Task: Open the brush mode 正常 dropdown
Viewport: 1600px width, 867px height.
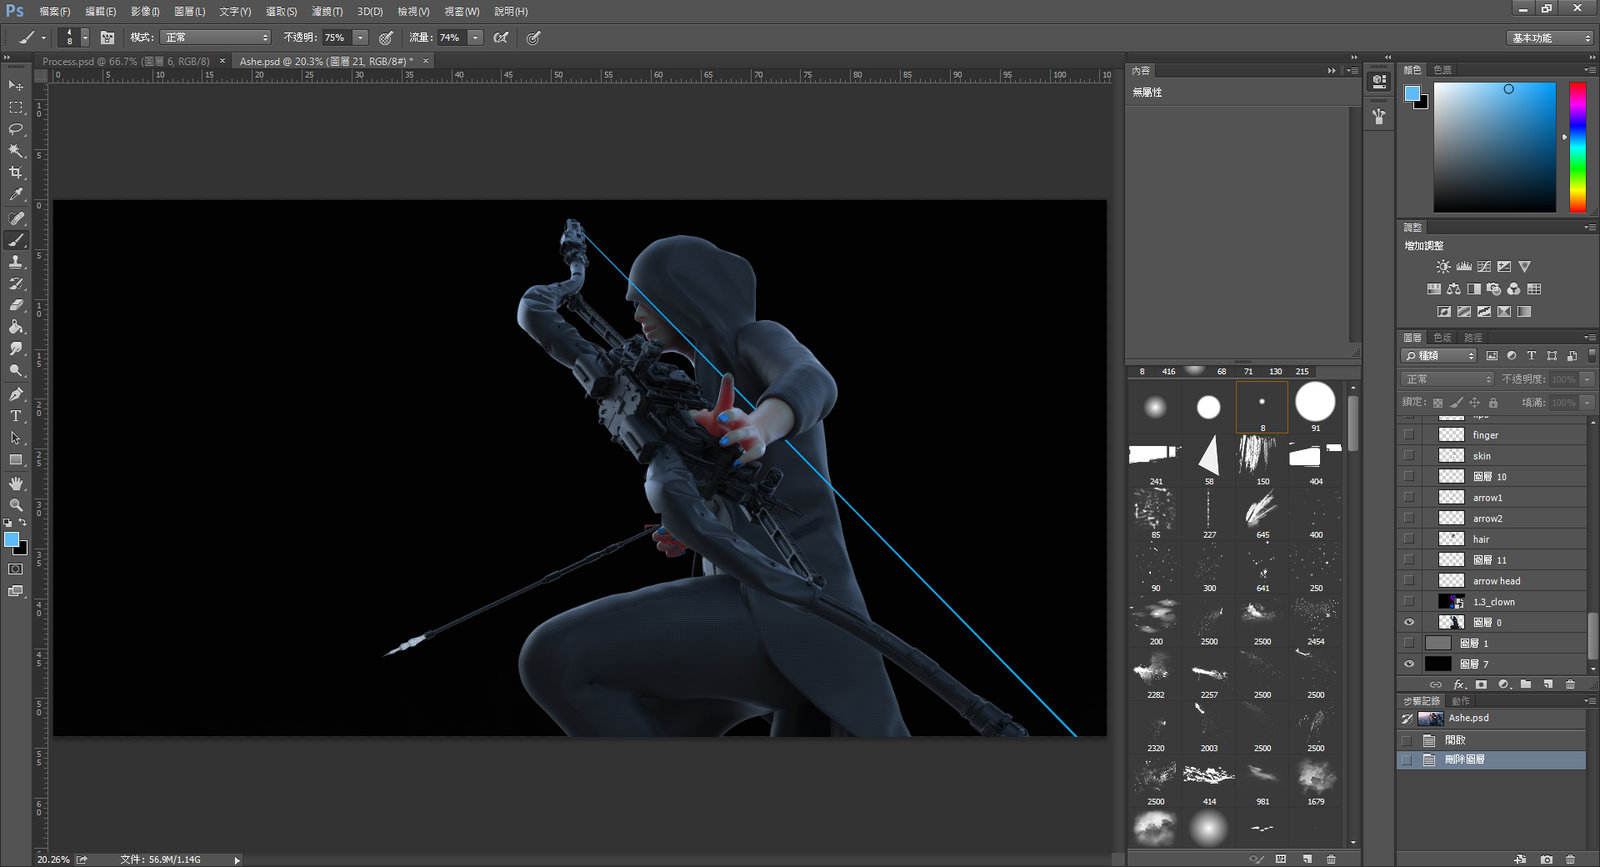Action: pyautogui.click(x=216, y=37)
